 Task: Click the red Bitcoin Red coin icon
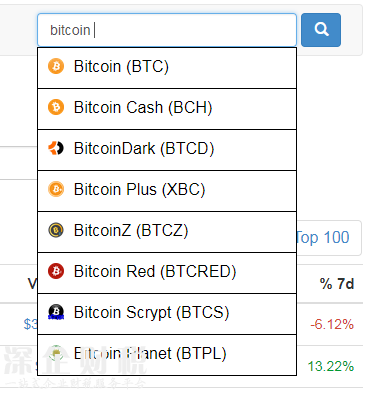coord(56,271)
